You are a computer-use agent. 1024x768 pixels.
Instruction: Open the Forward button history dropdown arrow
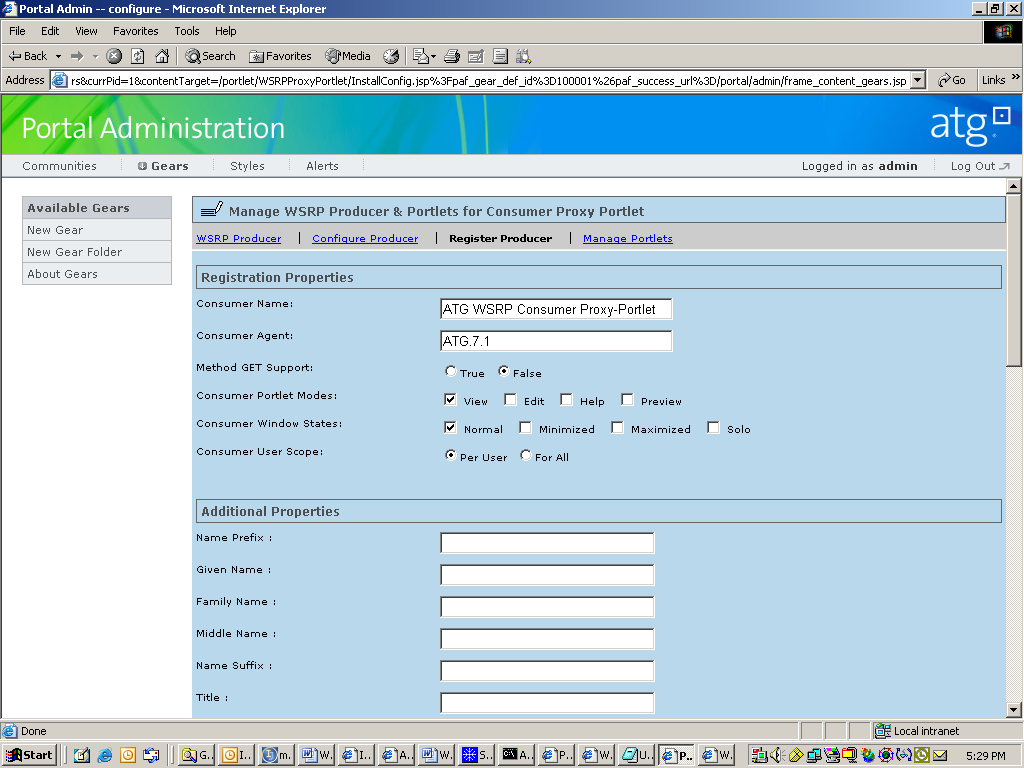tap(95, 56)
